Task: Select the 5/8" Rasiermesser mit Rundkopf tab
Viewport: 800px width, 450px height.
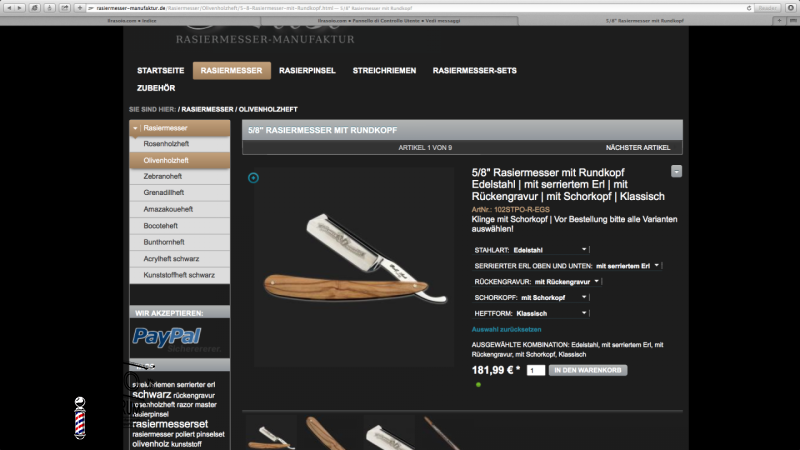Action: [644, 20]
